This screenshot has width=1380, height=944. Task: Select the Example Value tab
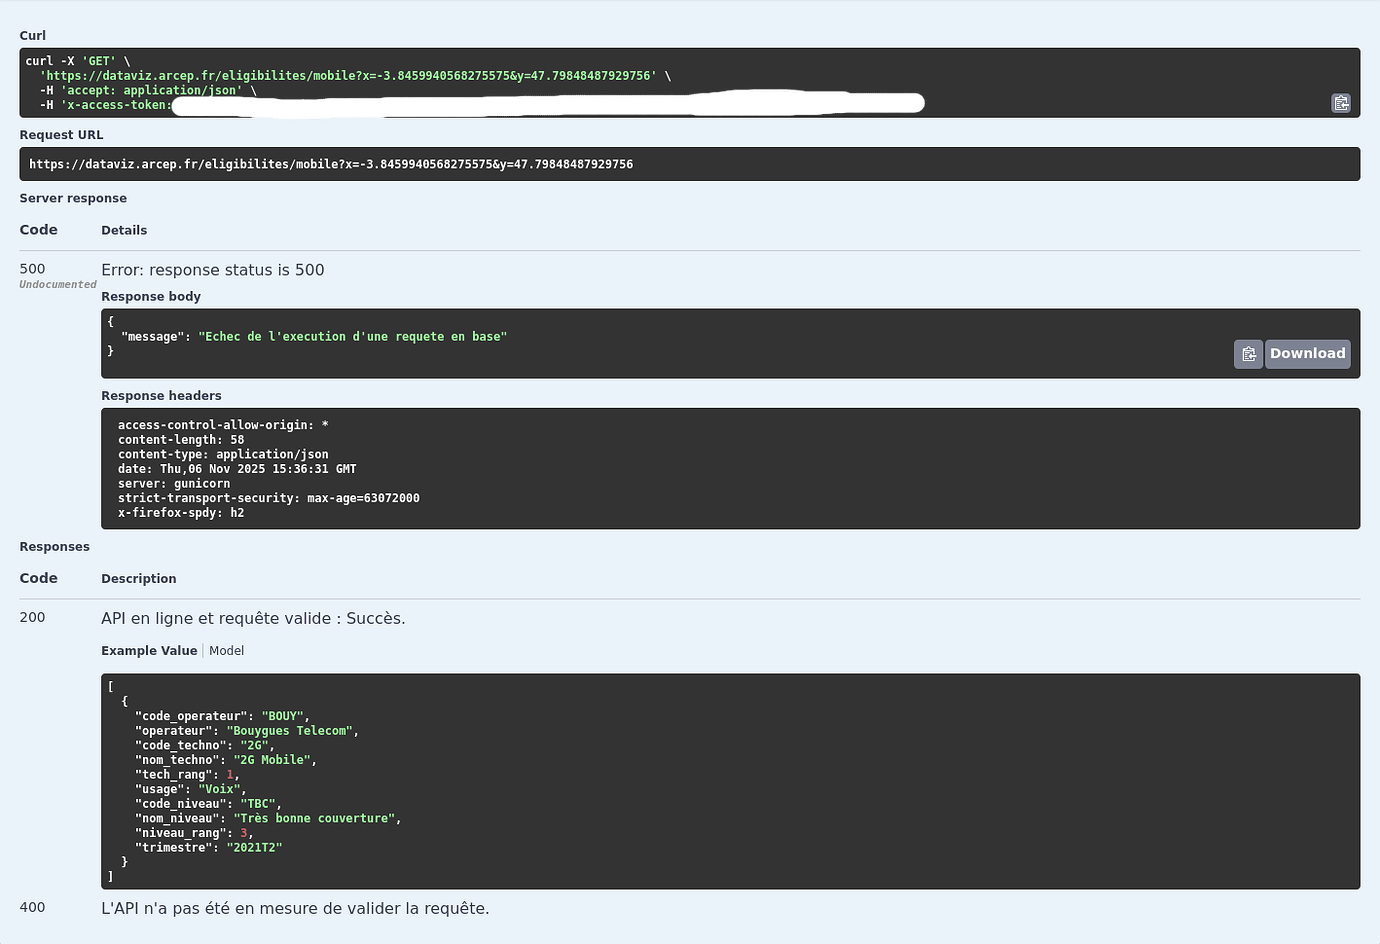click(149, 650)
